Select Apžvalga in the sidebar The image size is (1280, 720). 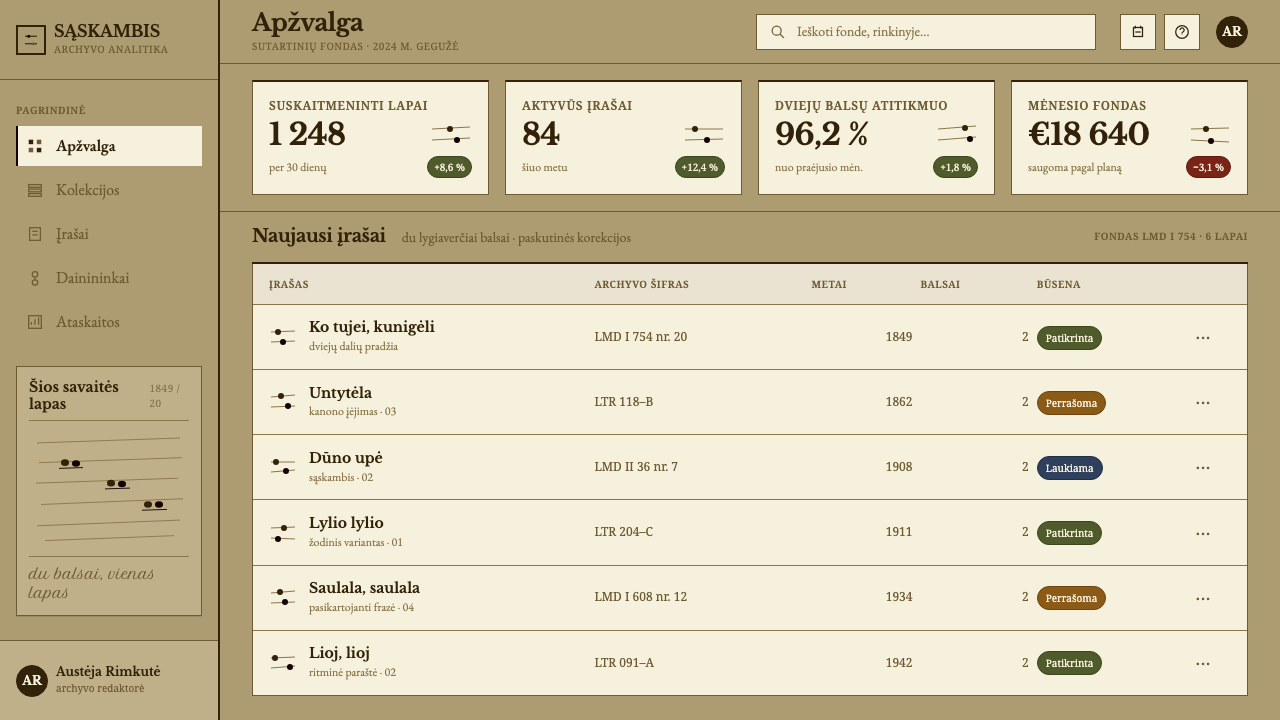point(109,146)
